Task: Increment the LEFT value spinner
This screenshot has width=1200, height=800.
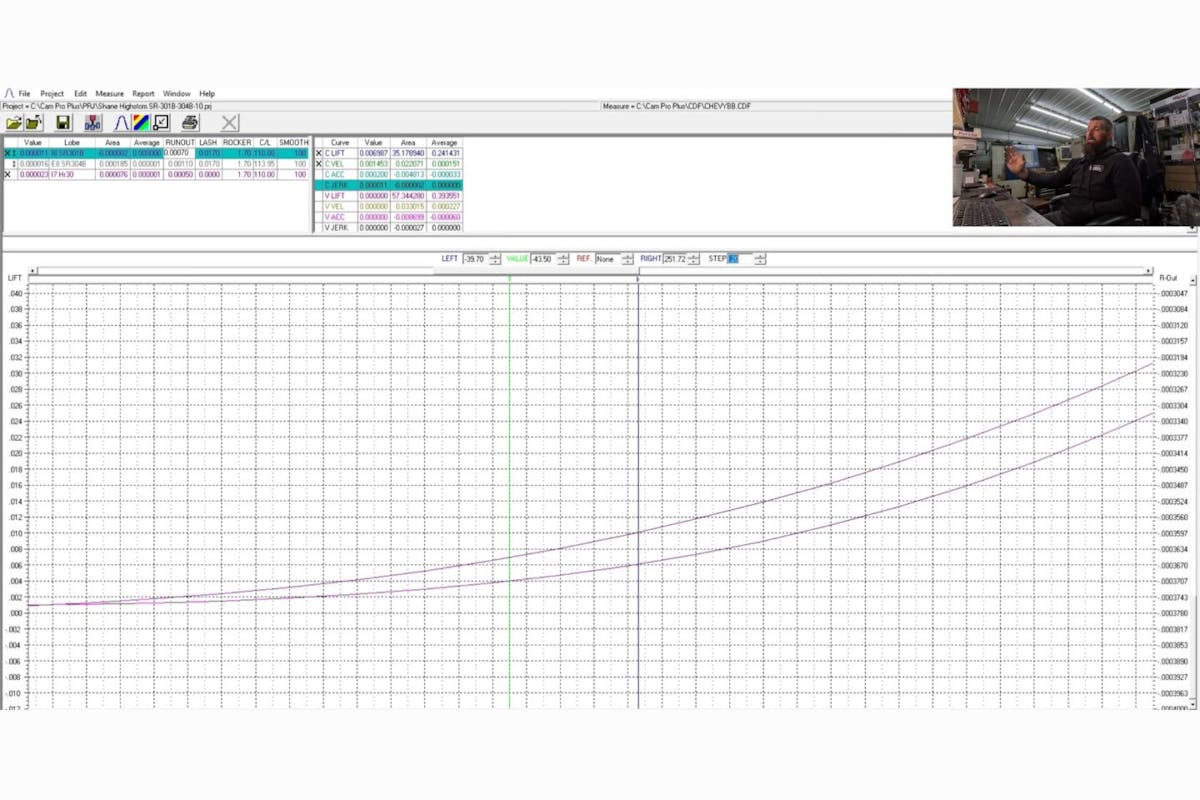Action: tap(493, 256)
